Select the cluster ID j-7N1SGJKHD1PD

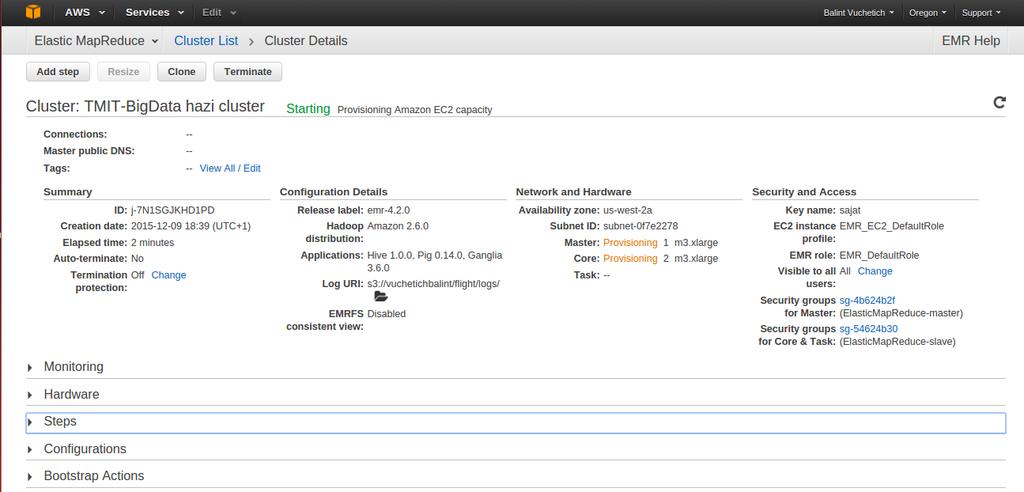(172, 210)
